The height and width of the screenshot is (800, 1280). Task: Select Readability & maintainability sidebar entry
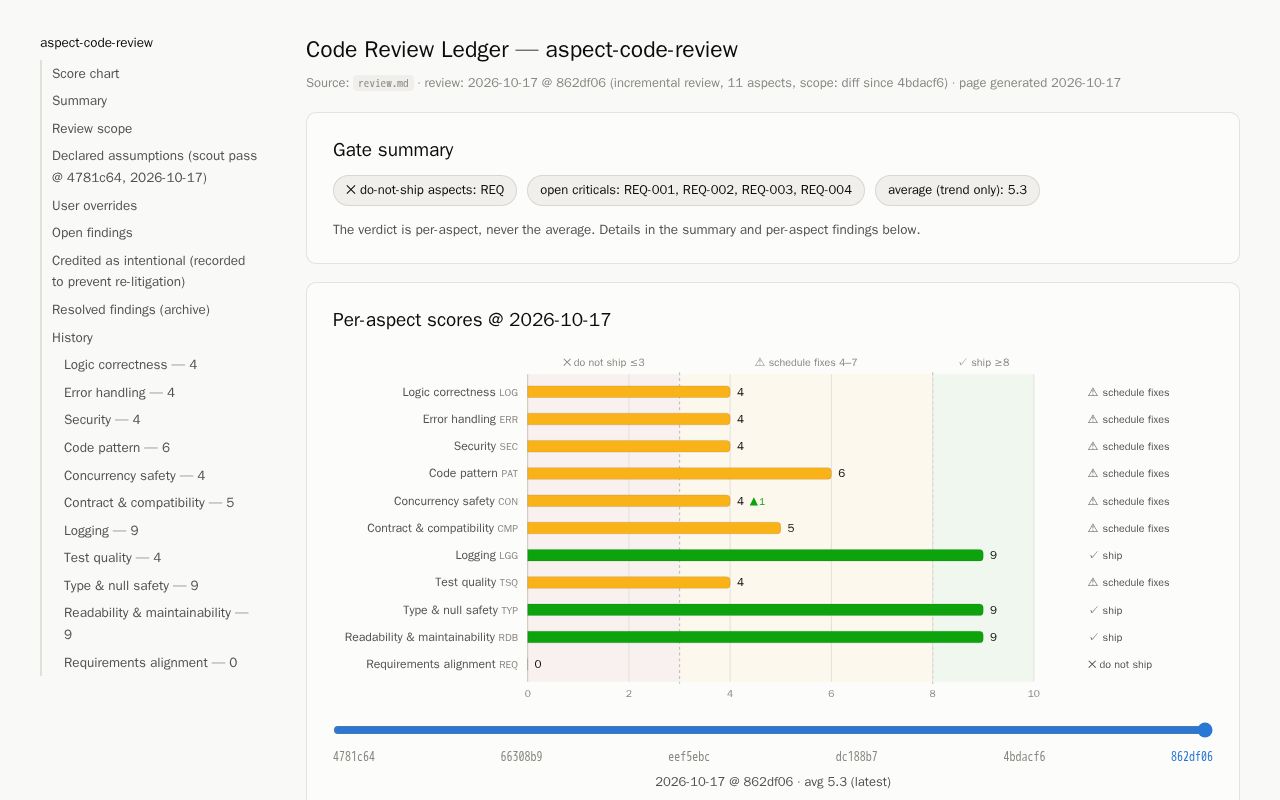coord(156,624)
